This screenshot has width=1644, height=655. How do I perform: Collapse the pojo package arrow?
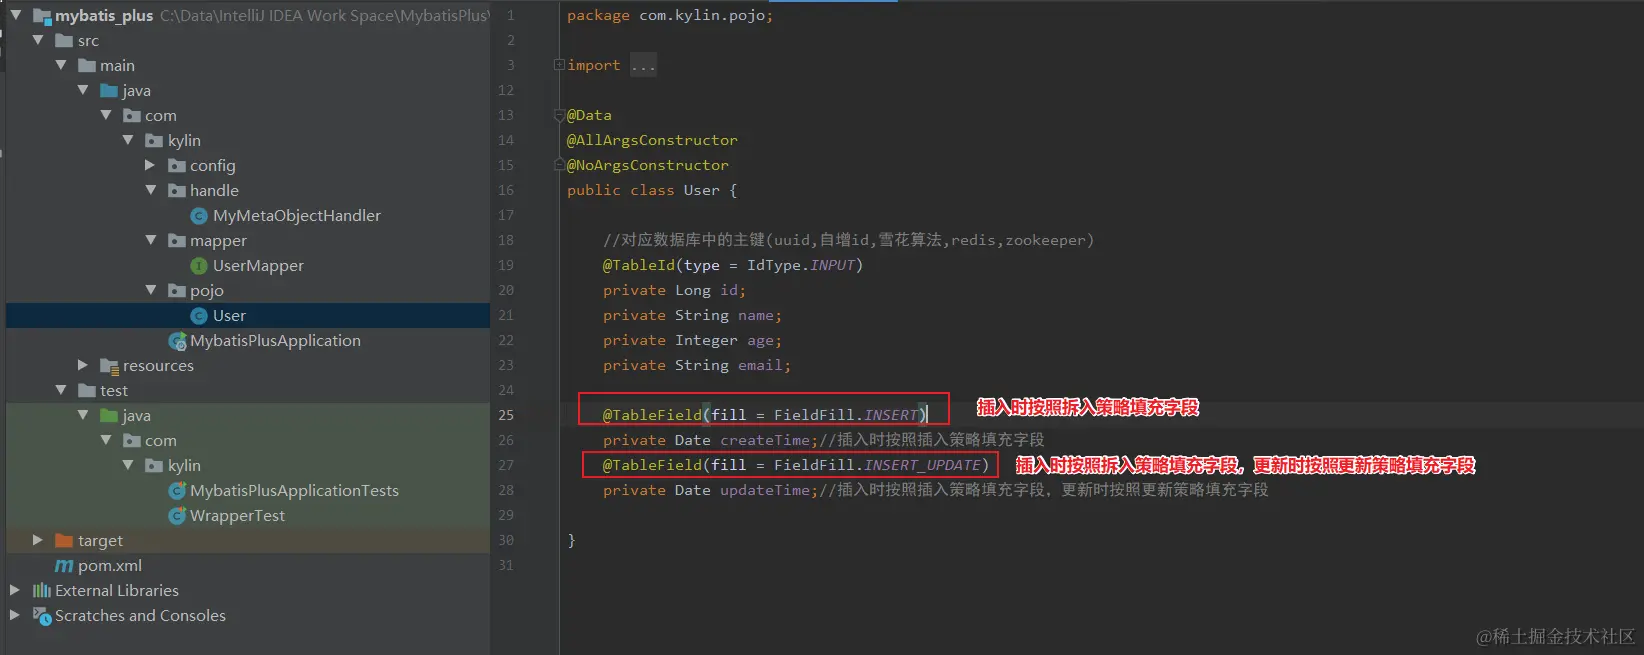[151, 290]
